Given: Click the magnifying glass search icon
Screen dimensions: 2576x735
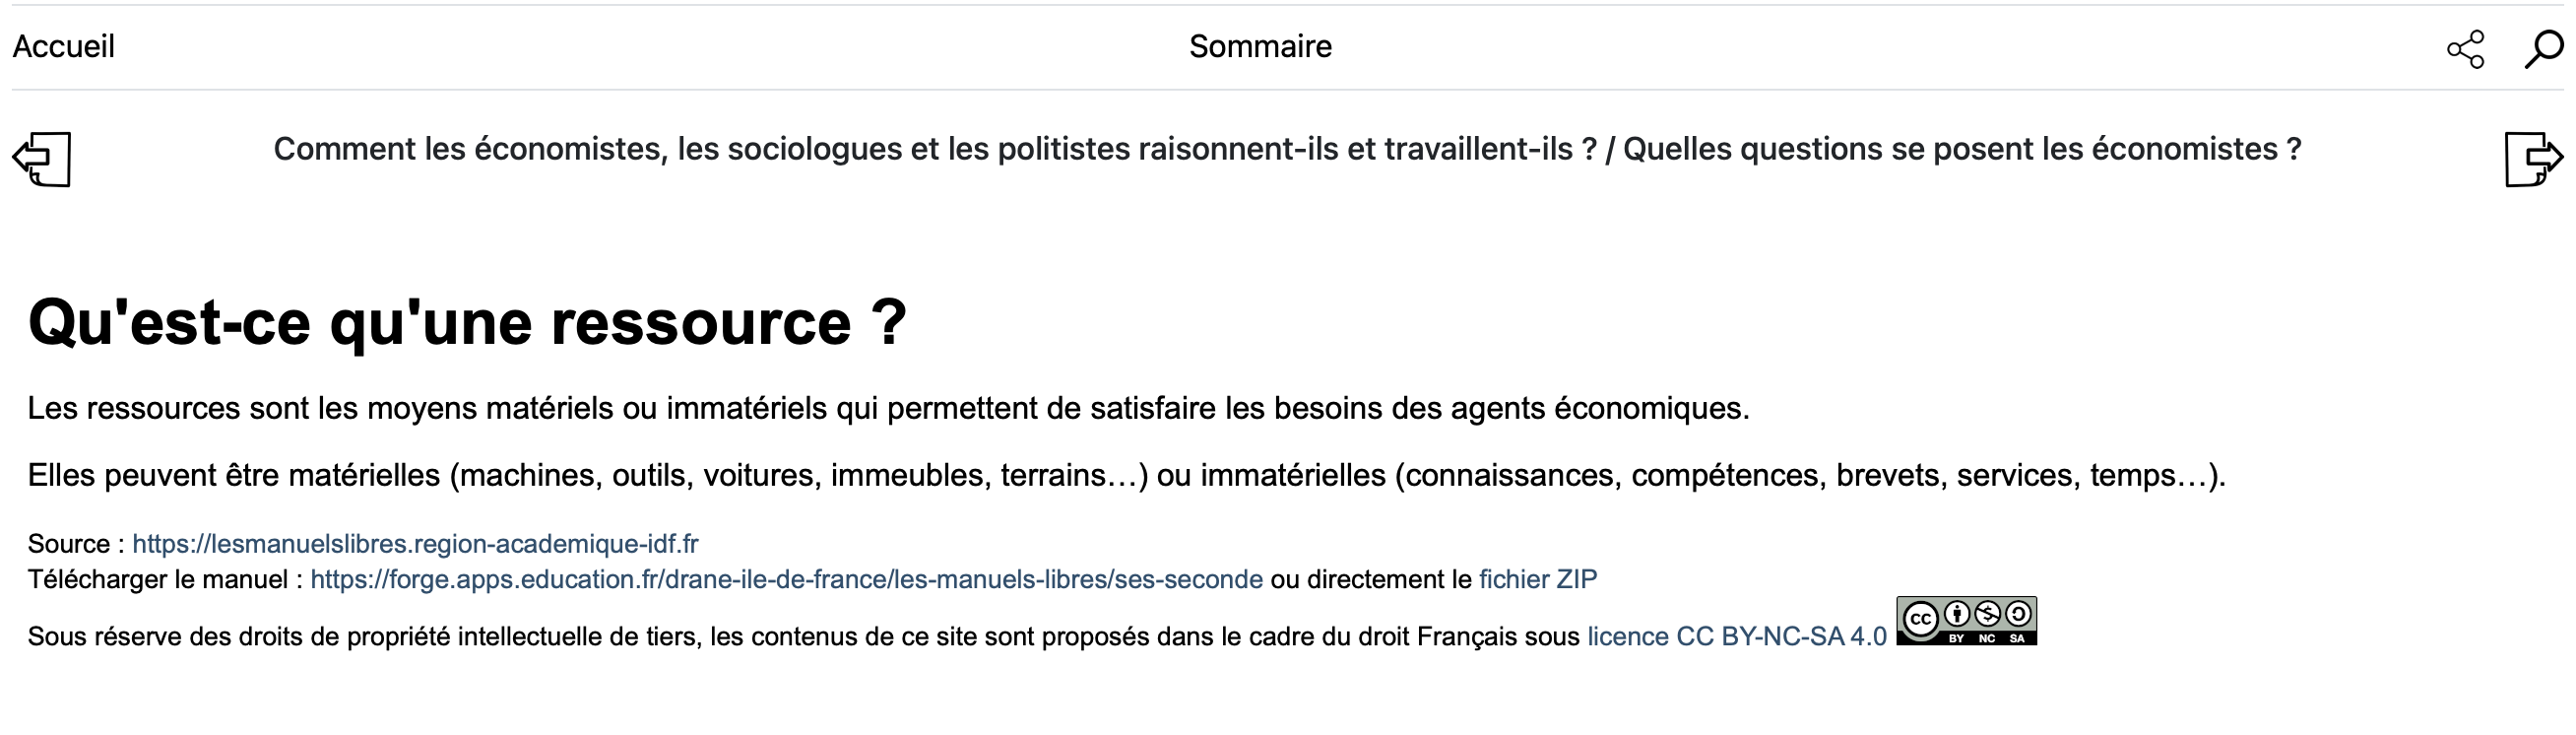Looking at the screenshot, I should click(2542, 49).
